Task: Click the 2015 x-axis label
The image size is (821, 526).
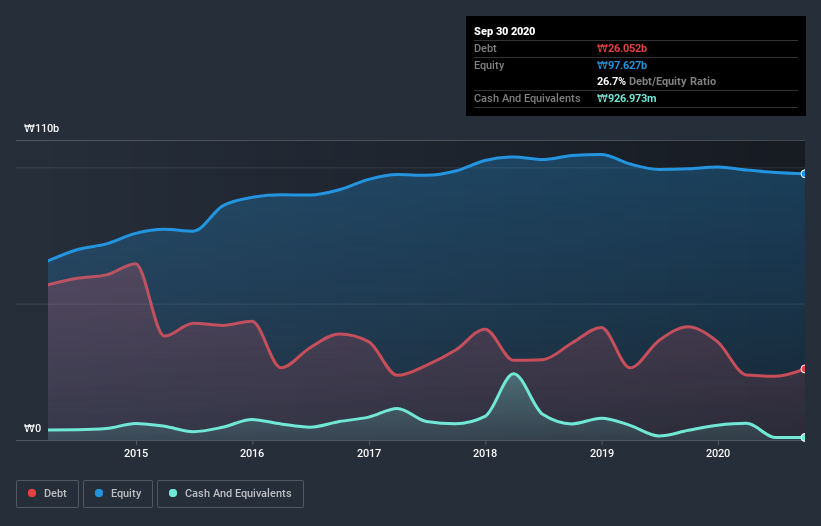Action: click(136, 453)
